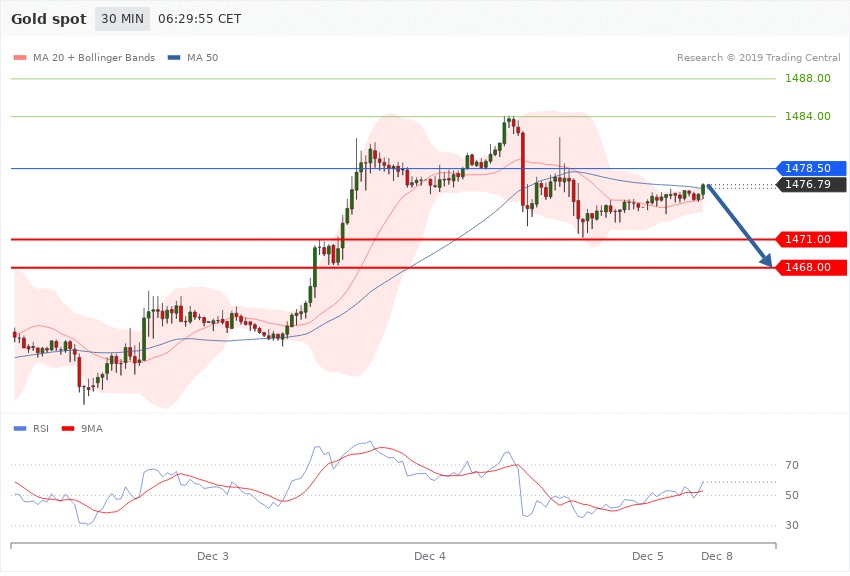Image resolution: width=850 pixels, height=576 pixels.
Task: Jump to the Dec 5 date marker
Action: (647, 555)
